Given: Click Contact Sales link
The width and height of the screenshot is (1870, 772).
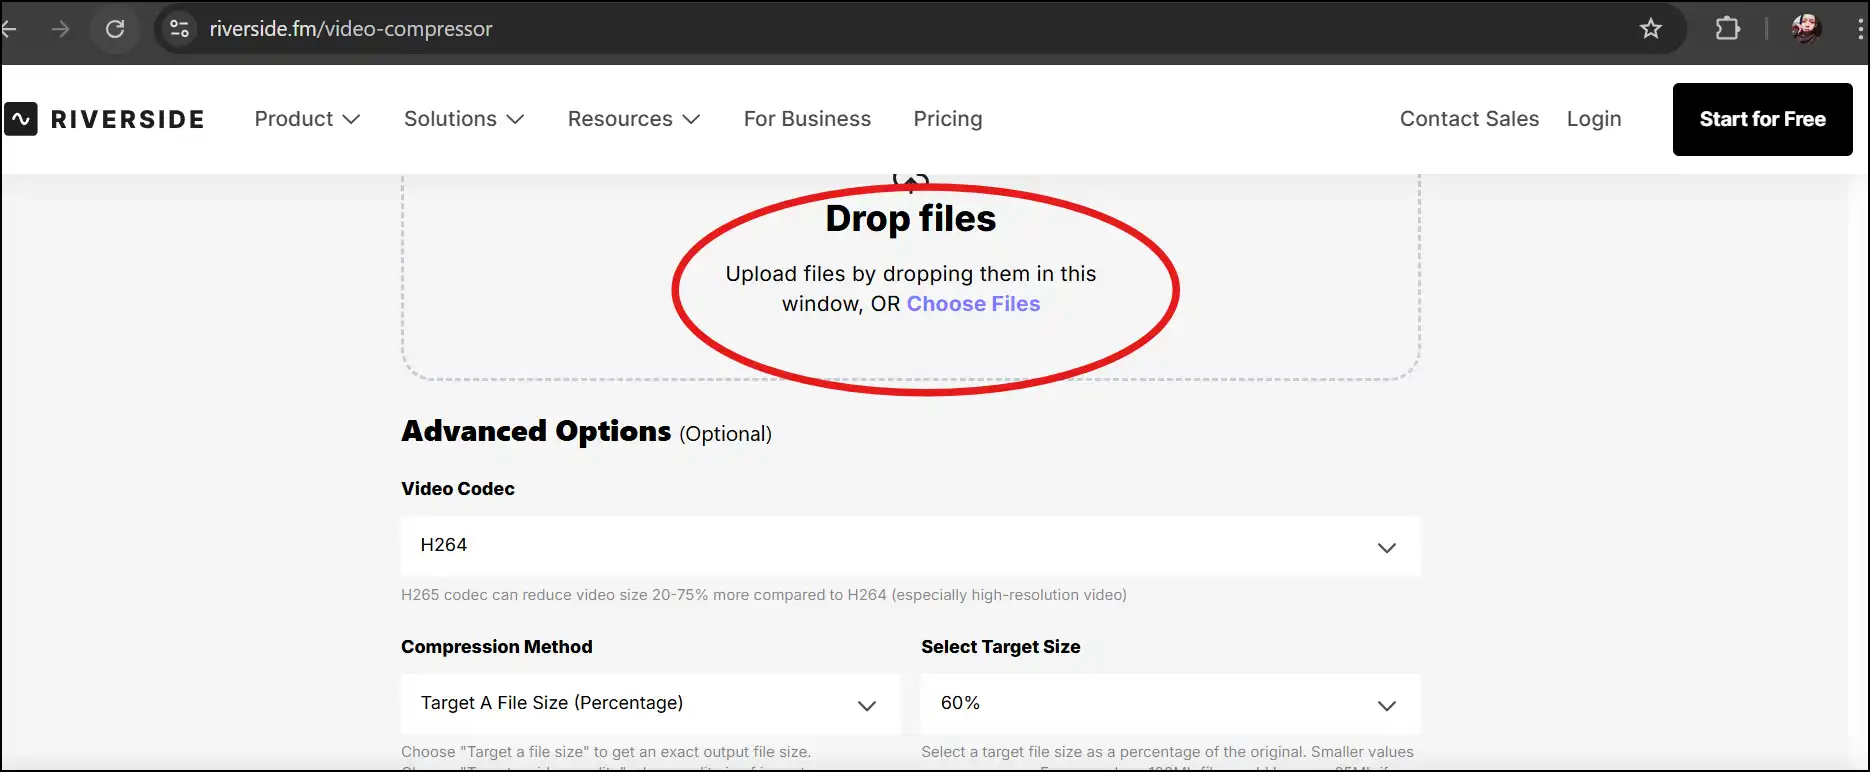Looking at the screenshot, I should (x=1469, y=119).
